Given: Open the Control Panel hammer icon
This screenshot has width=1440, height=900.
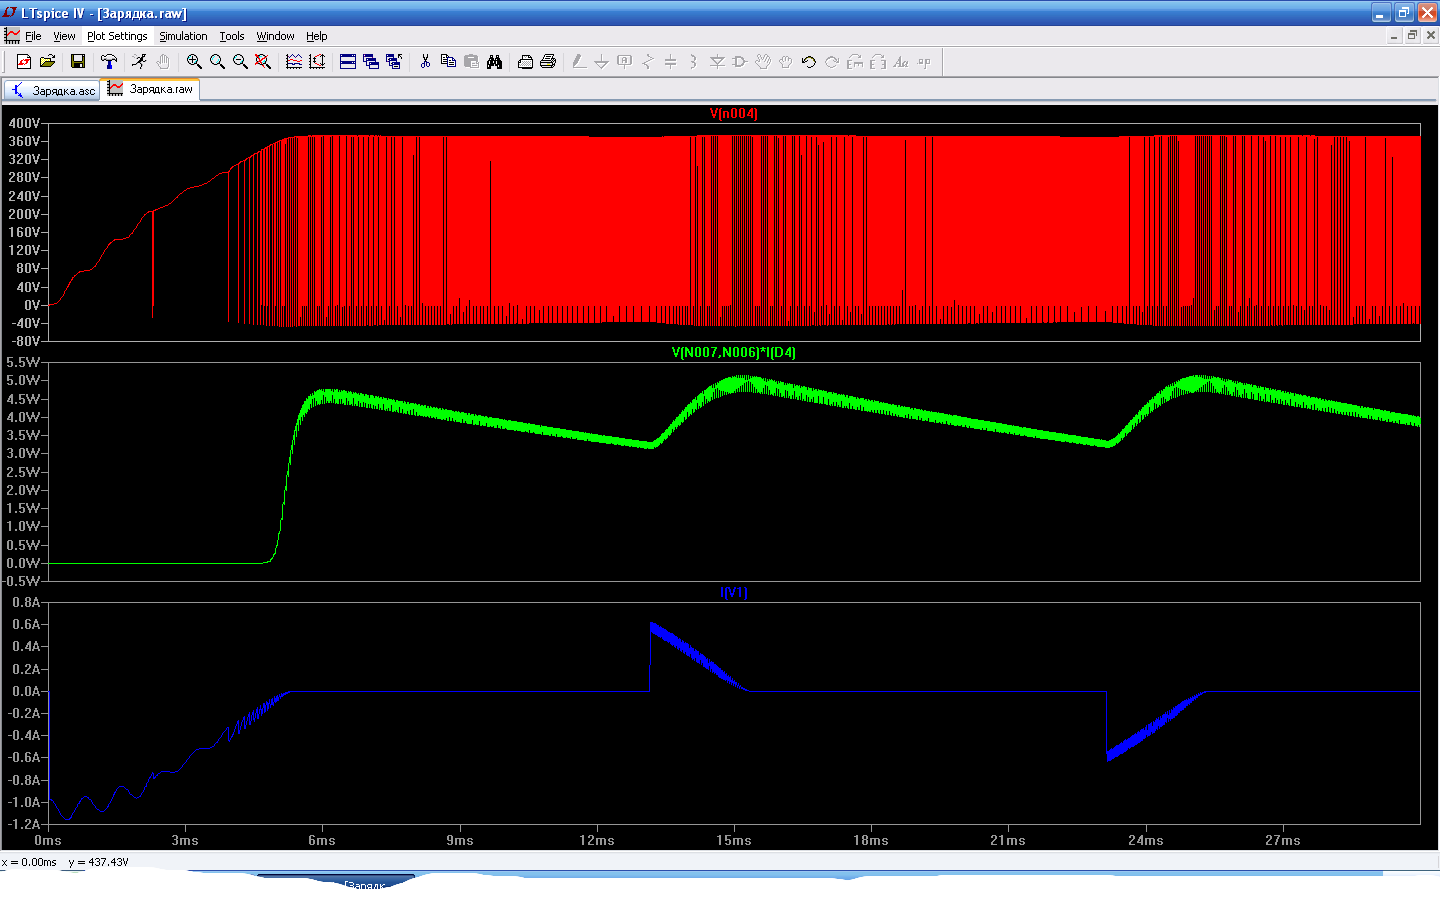Looking at the screenshot, I should click(x=109, y=62).
